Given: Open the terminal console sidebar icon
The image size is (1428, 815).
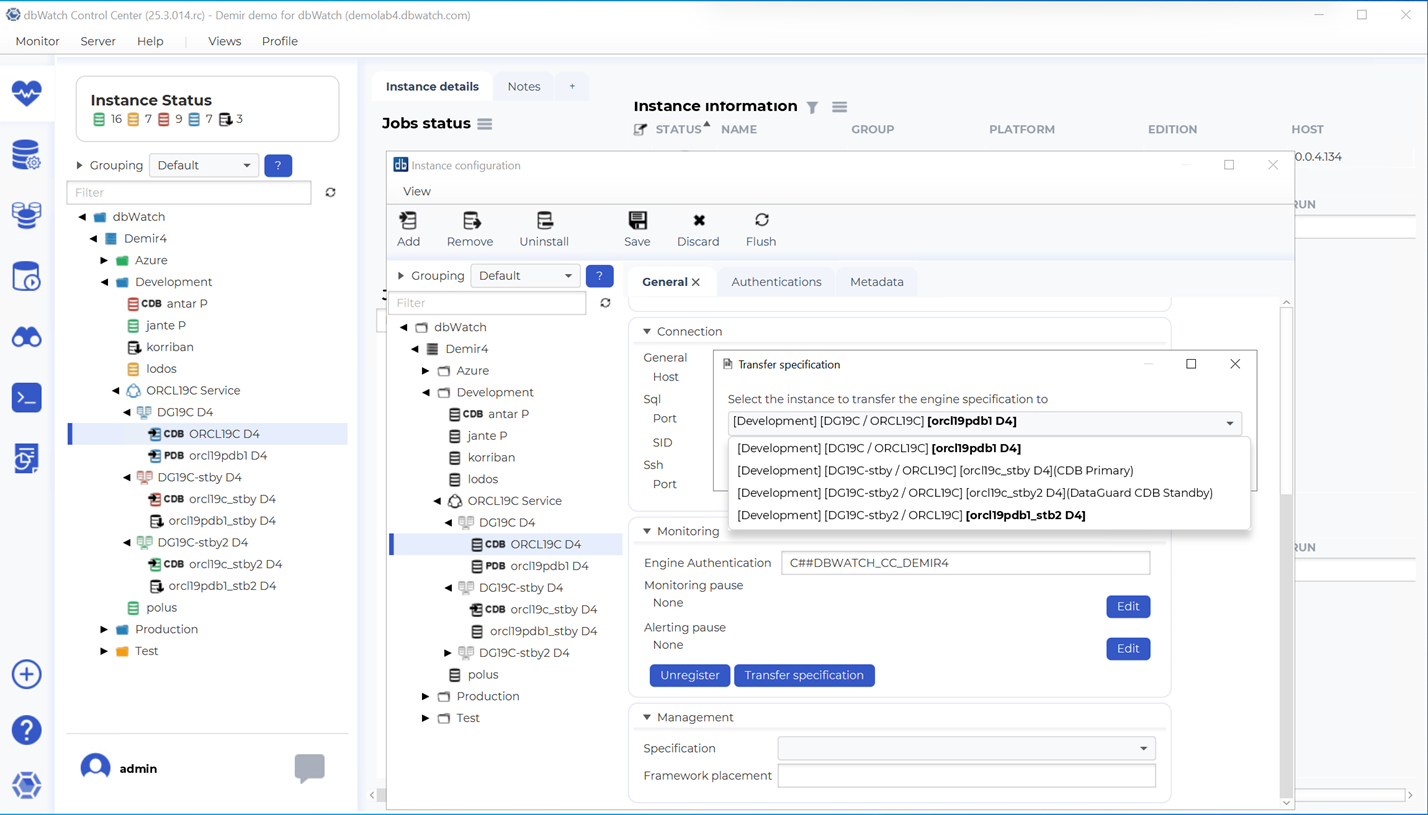Looking at the screenshot, I should click(27, 397).
